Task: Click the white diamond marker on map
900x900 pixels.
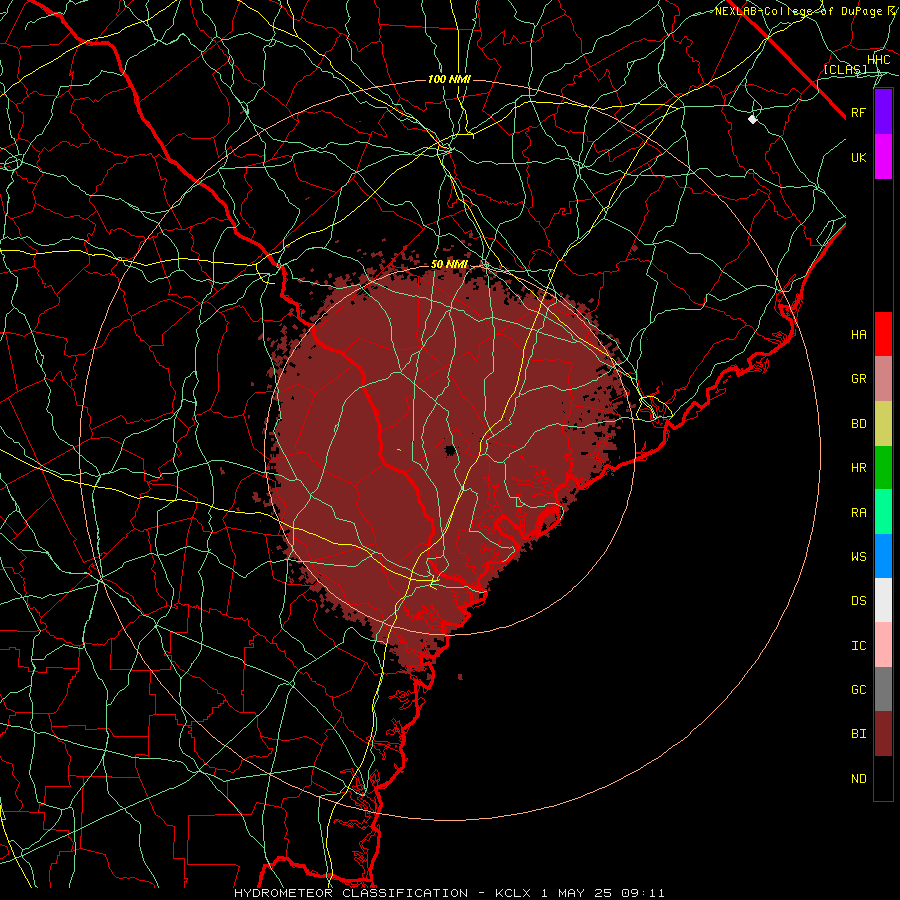Action: click(752, 119)
